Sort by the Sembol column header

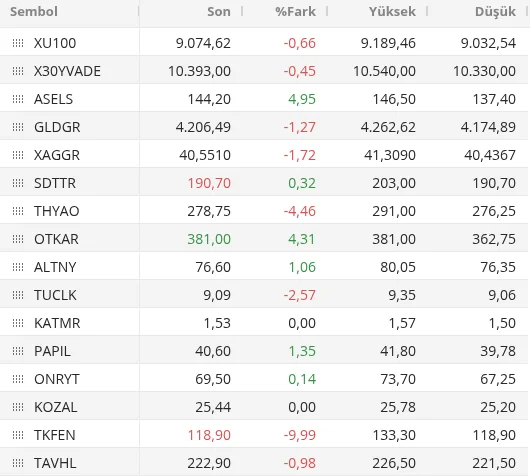click(x=34, y=11)
